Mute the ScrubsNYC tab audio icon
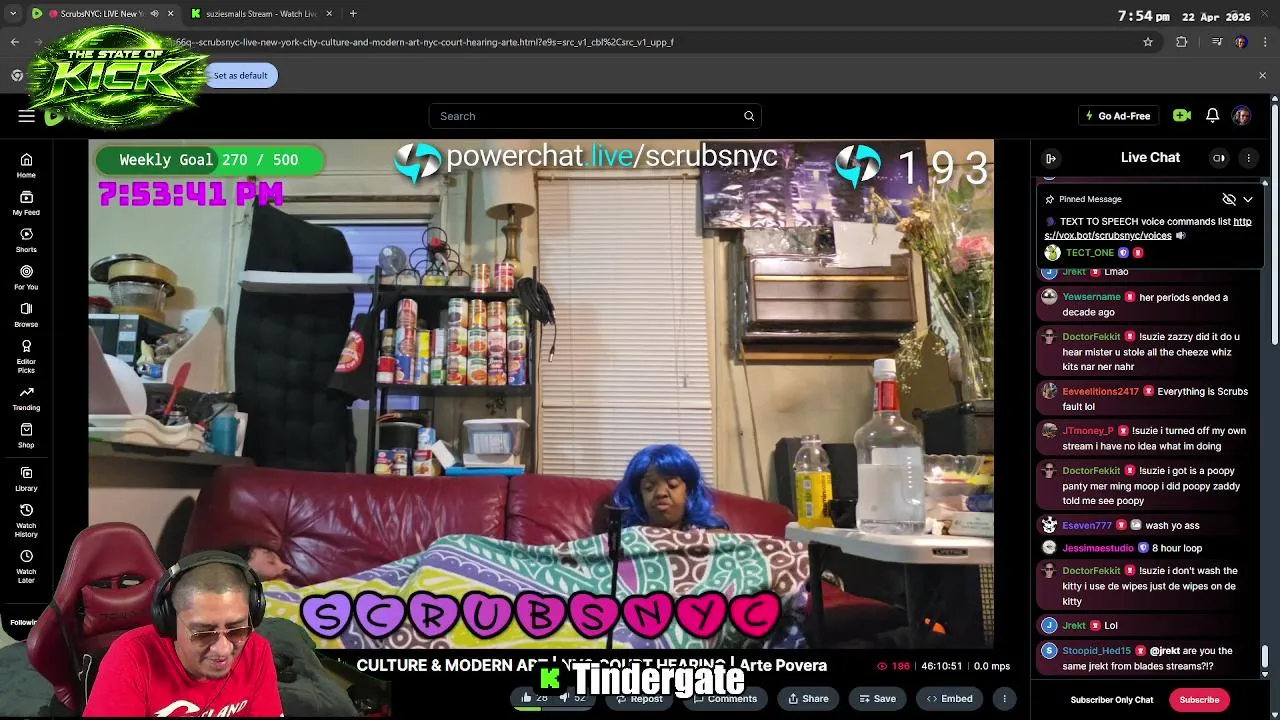 point(154,14)
